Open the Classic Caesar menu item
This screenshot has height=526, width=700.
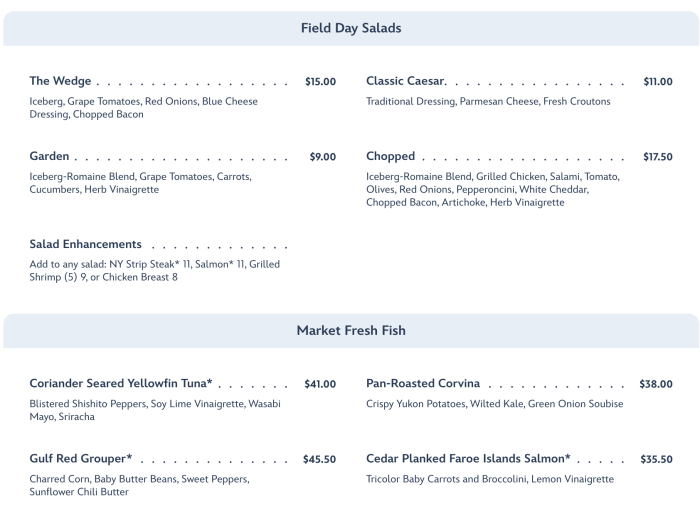(x=405, y=81)
